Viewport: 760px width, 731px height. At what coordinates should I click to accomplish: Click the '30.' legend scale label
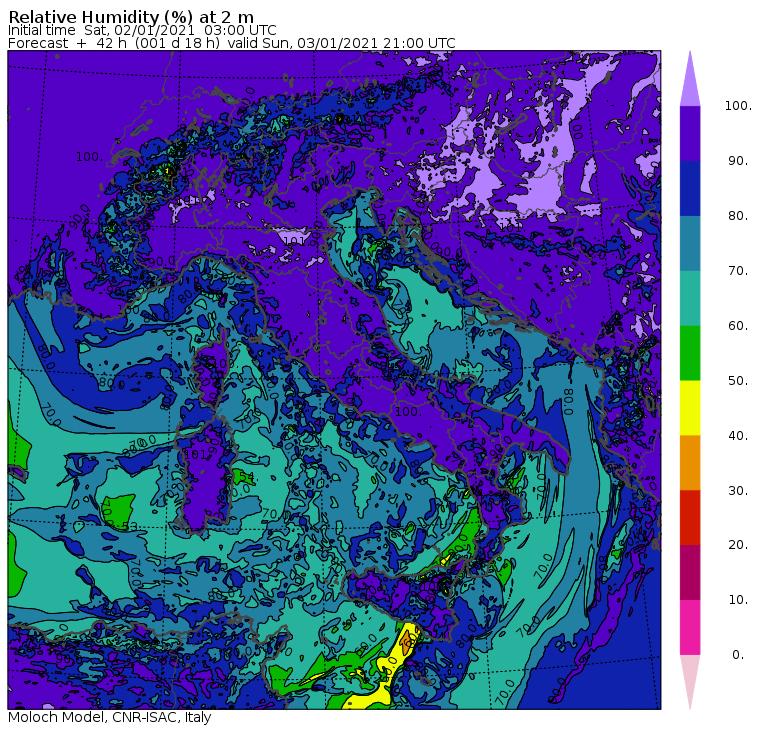click(x=738, y=491)
